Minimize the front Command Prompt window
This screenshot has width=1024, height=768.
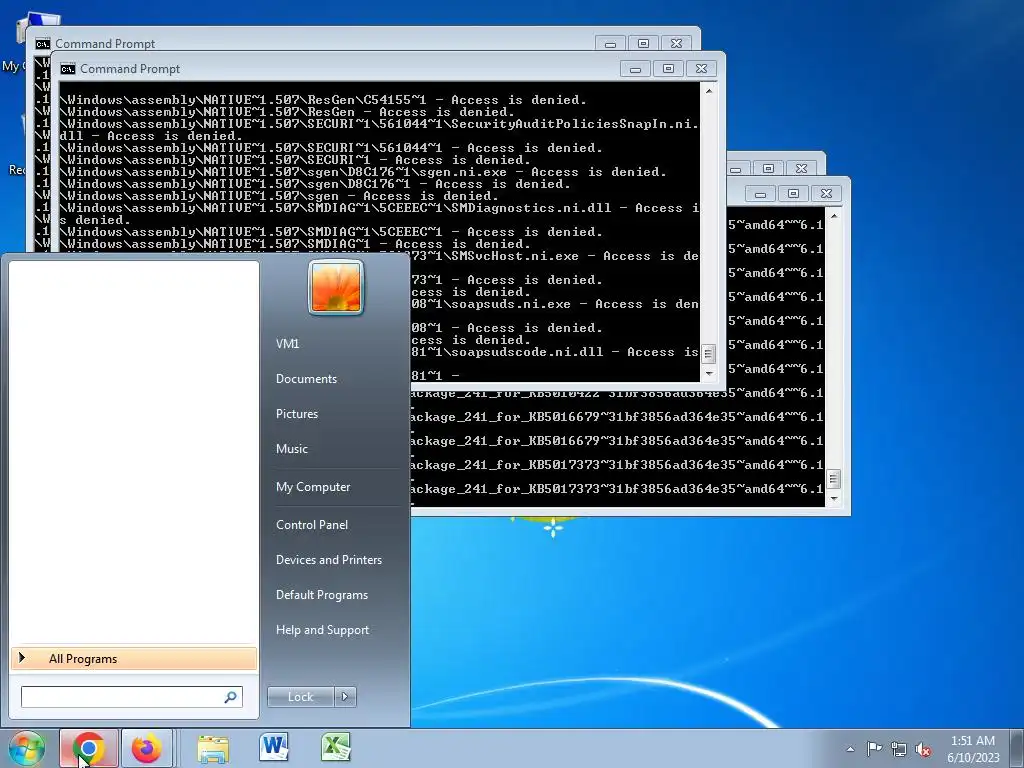(x=635, y=69)
